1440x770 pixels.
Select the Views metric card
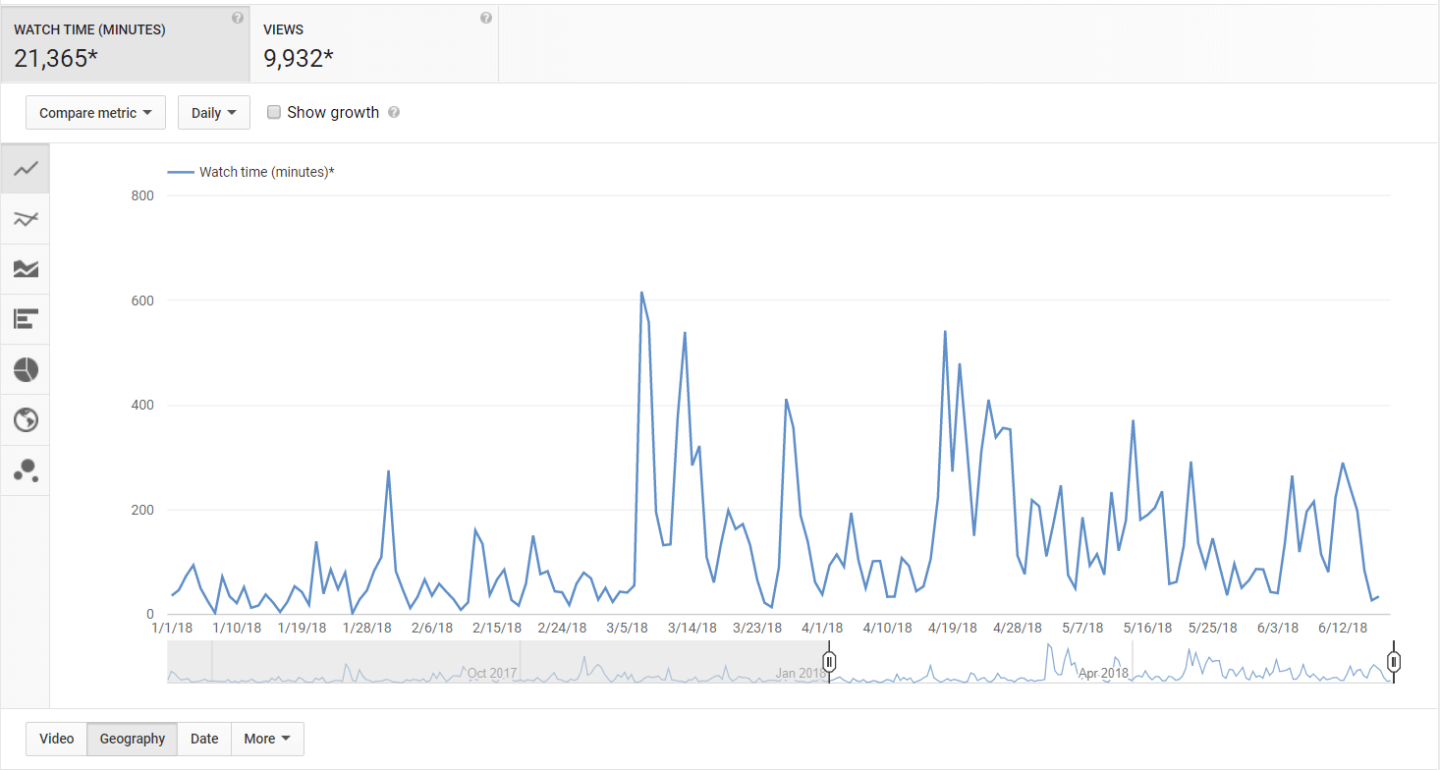373,45
